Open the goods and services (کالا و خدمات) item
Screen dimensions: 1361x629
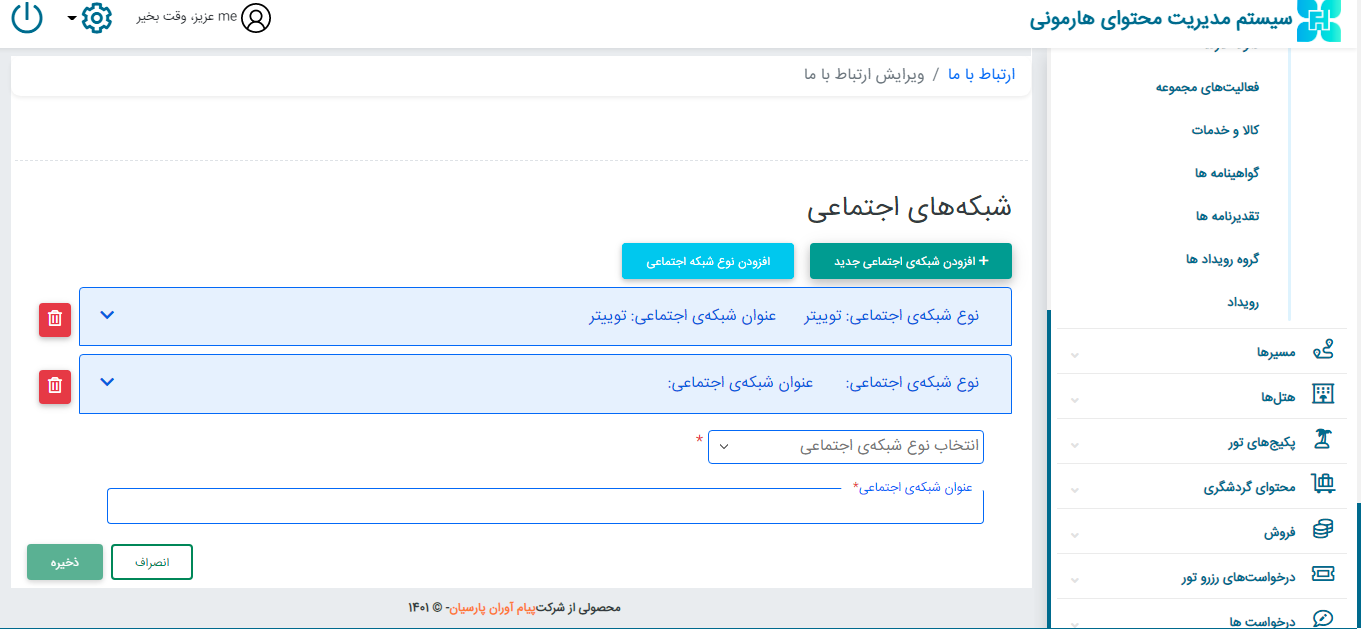[x=1224, y=130]
